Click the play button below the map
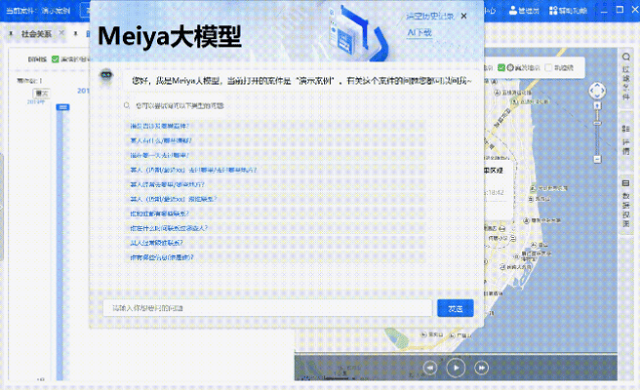This screenshot has width=640, height=390. [456, 368]
